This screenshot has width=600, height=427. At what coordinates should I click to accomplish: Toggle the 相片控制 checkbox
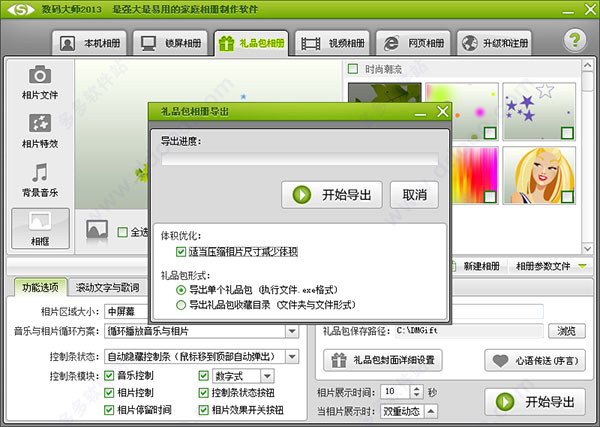pyautogui.click(x=109, y=393)
